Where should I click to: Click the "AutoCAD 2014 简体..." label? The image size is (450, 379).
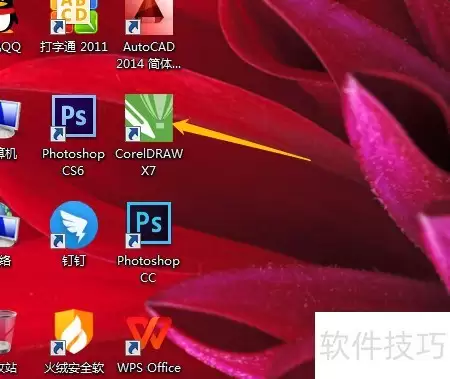149,55
